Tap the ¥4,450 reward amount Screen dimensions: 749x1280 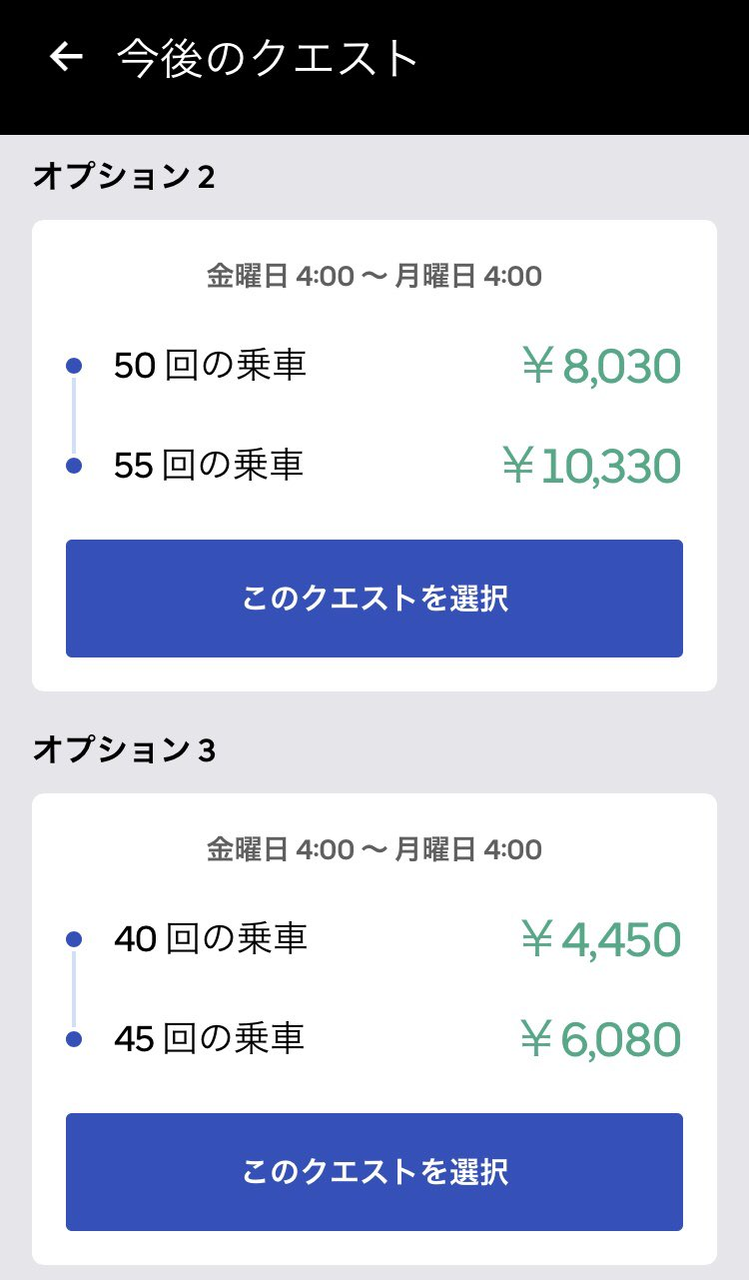click(x=601, y=940)
